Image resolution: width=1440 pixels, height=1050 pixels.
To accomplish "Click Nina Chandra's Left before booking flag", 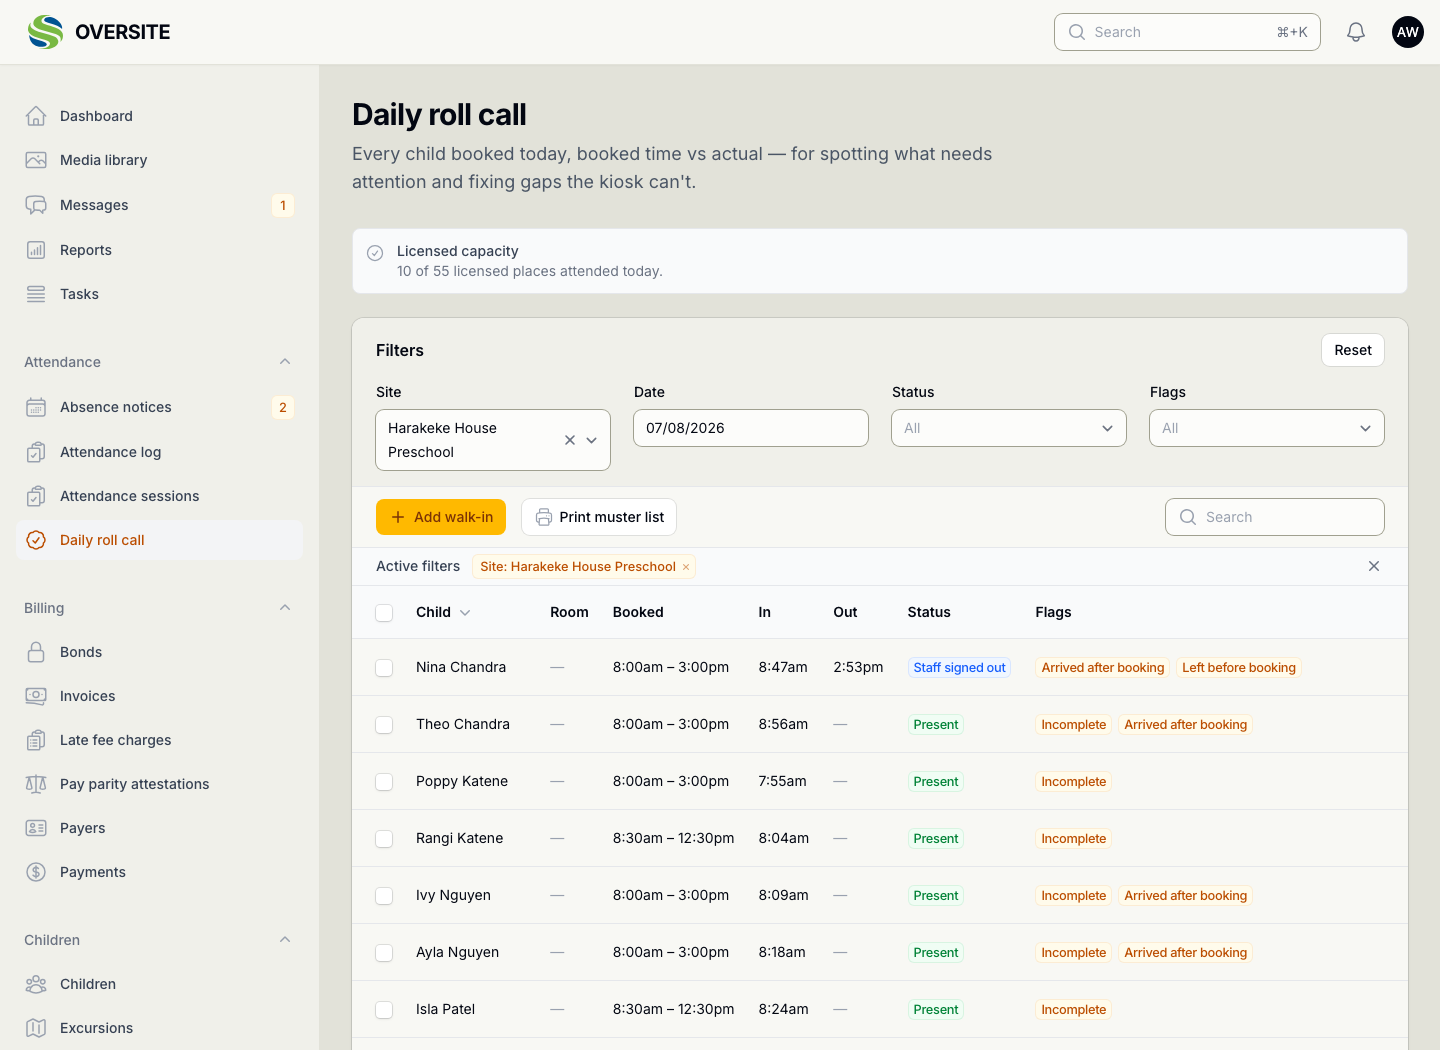I will [1239, 667].
